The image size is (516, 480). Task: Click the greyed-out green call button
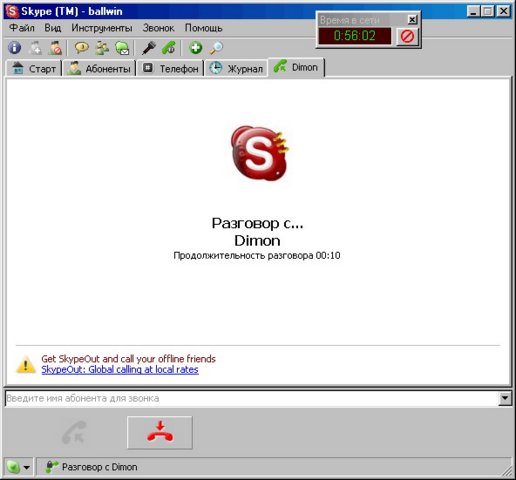(75, 432)
